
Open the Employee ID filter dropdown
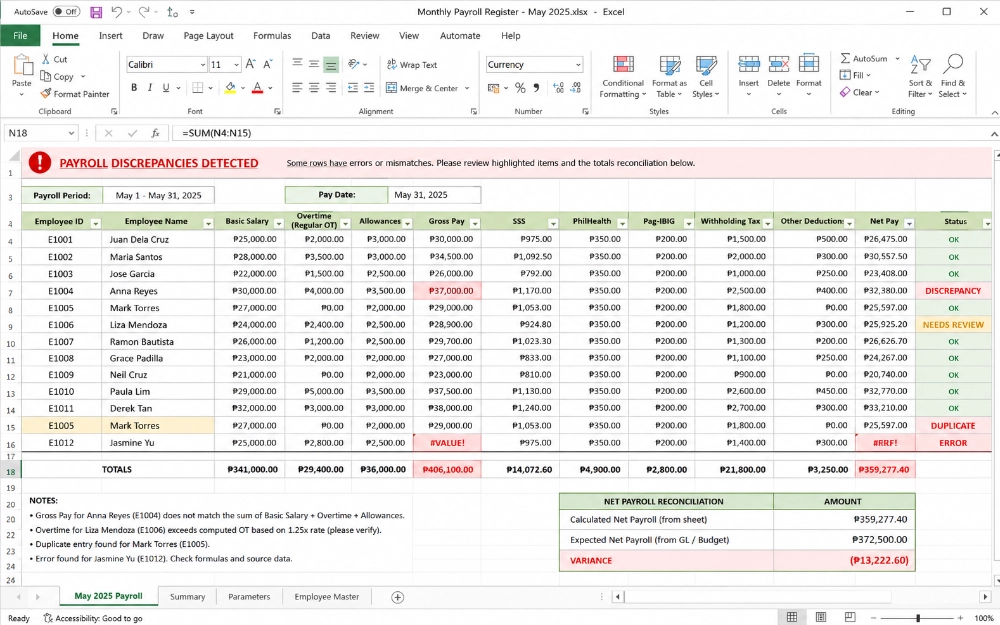pyautogui.click(x=96, y=223)
